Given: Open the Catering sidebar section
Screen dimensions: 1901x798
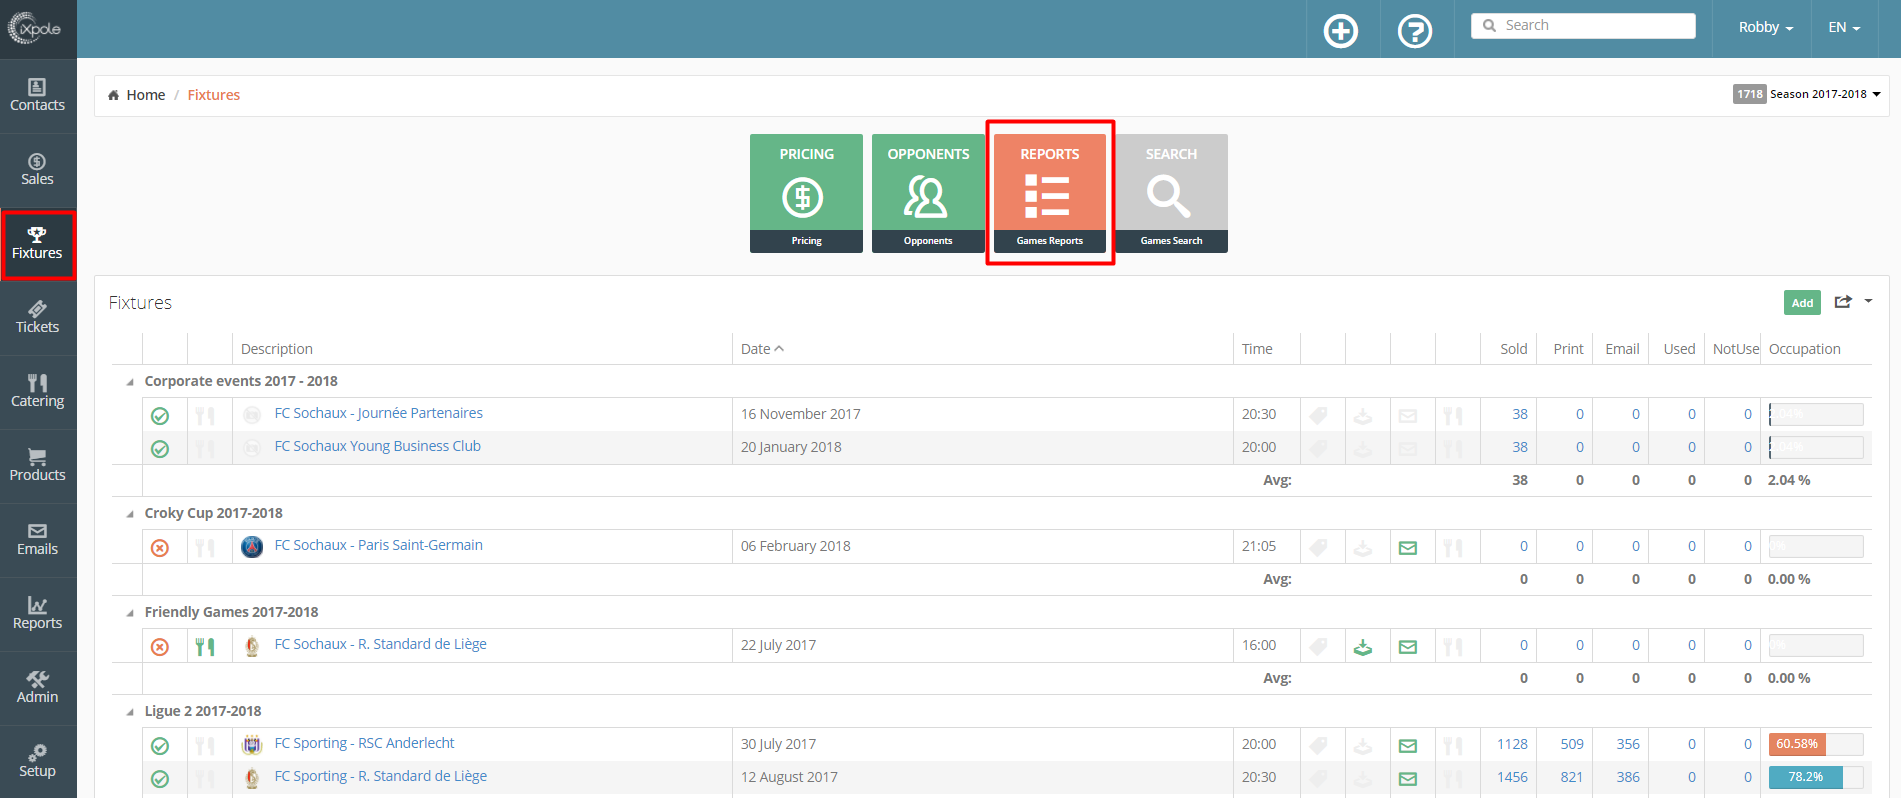Looking at the screenshot, I should pyautogui.click(x=38, y=392).
